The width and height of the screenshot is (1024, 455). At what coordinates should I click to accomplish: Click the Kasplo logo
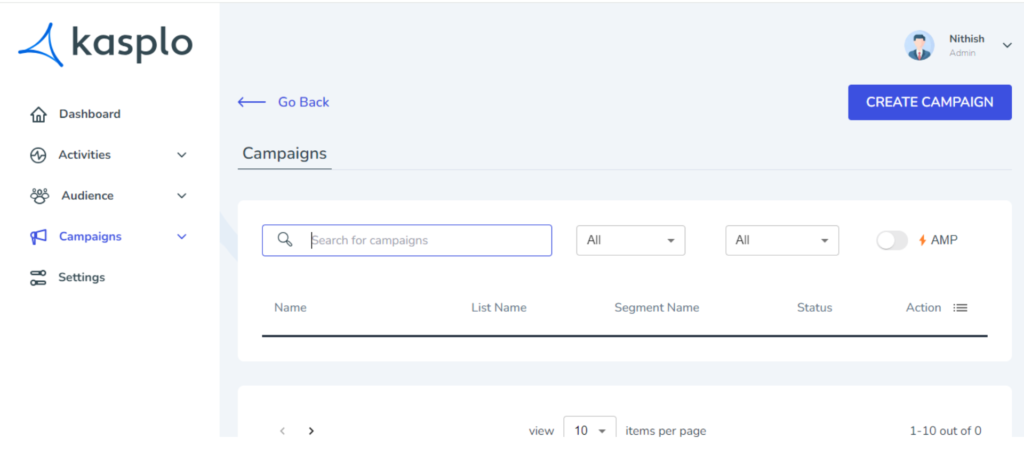click(x=105, y=44)
